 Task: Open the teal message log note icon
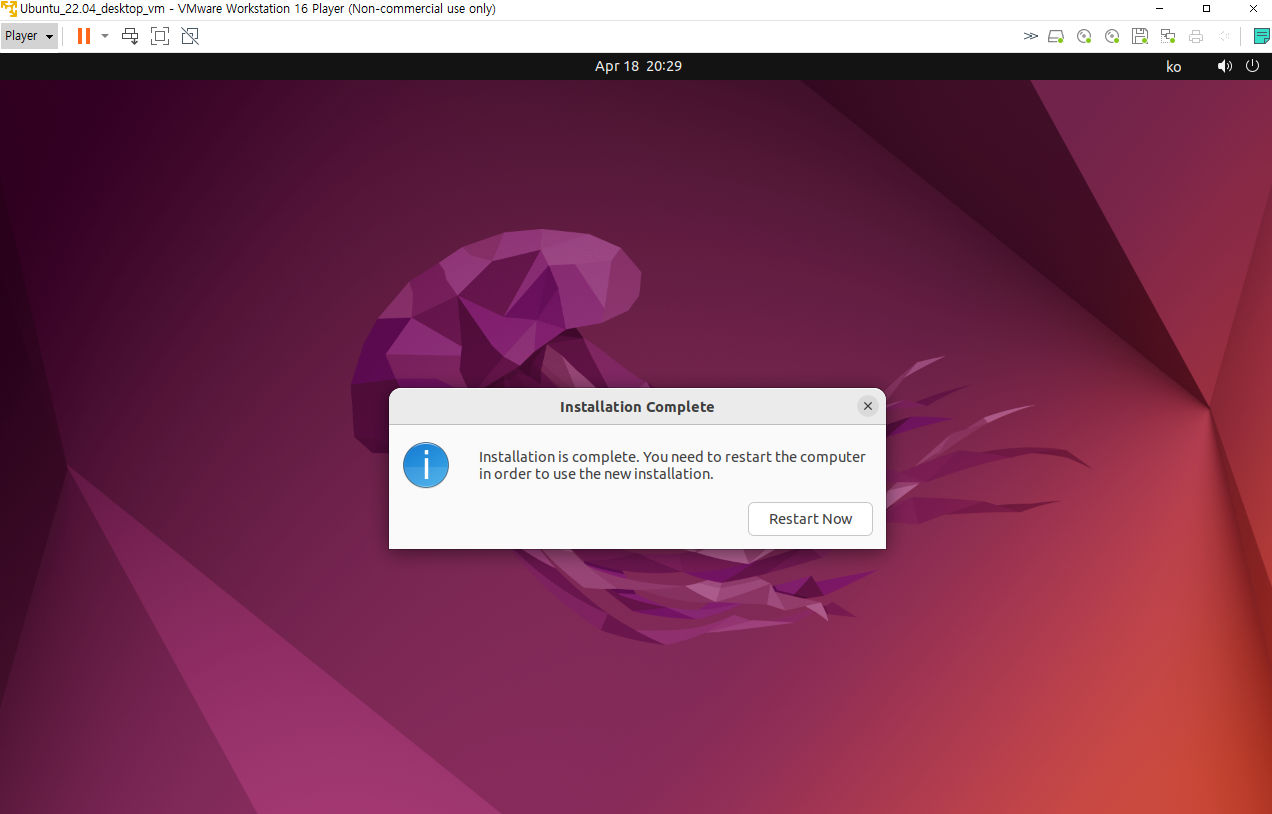tap(1262, 37)
